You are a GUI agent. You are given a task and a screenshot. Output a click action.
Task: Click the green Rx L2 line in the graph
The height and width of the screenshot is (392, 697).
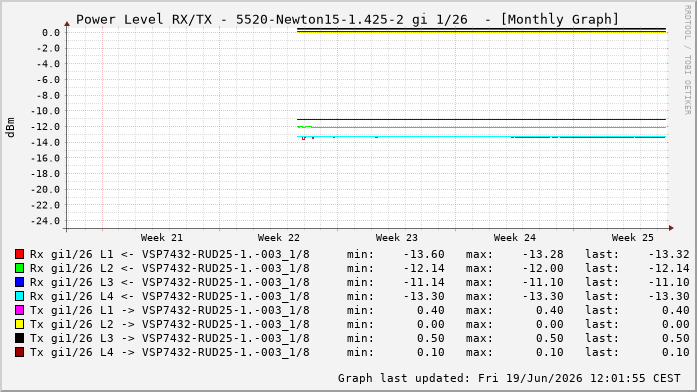481,128
